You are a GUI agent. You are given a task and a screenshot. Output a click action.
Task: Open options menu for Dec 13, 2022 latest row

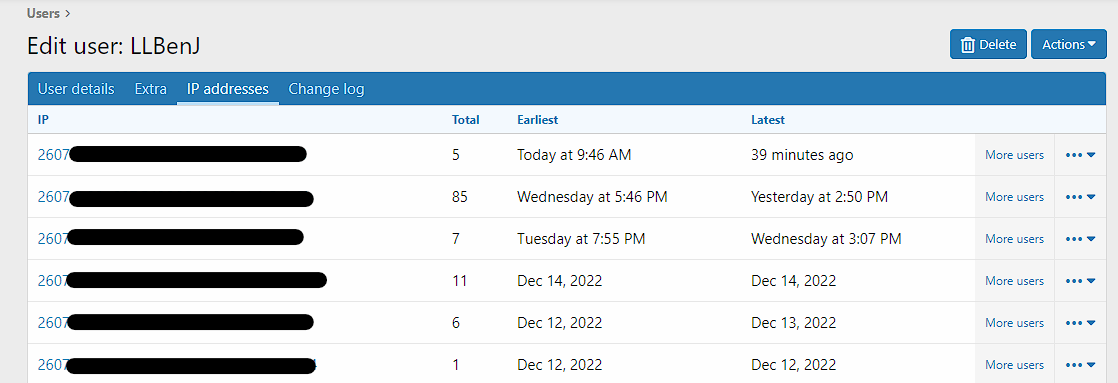(x=1080, y=323)
